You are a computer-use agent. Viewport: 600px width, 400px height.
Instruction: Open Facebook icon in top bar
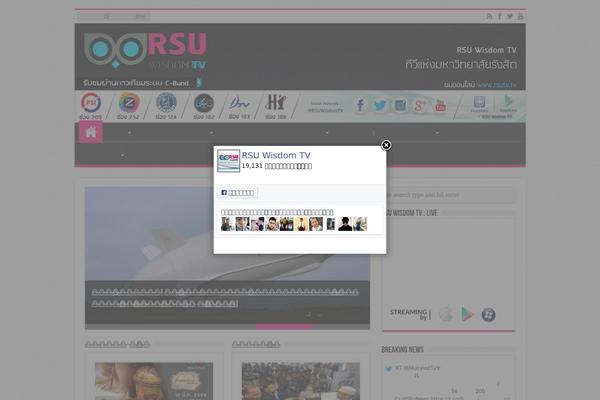tap(500, 16)
